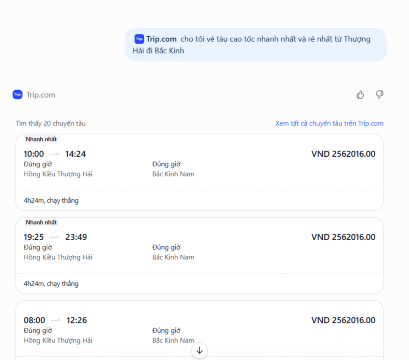
Task: Select the 19:25 to 23:49 train card
Action: 199,256
